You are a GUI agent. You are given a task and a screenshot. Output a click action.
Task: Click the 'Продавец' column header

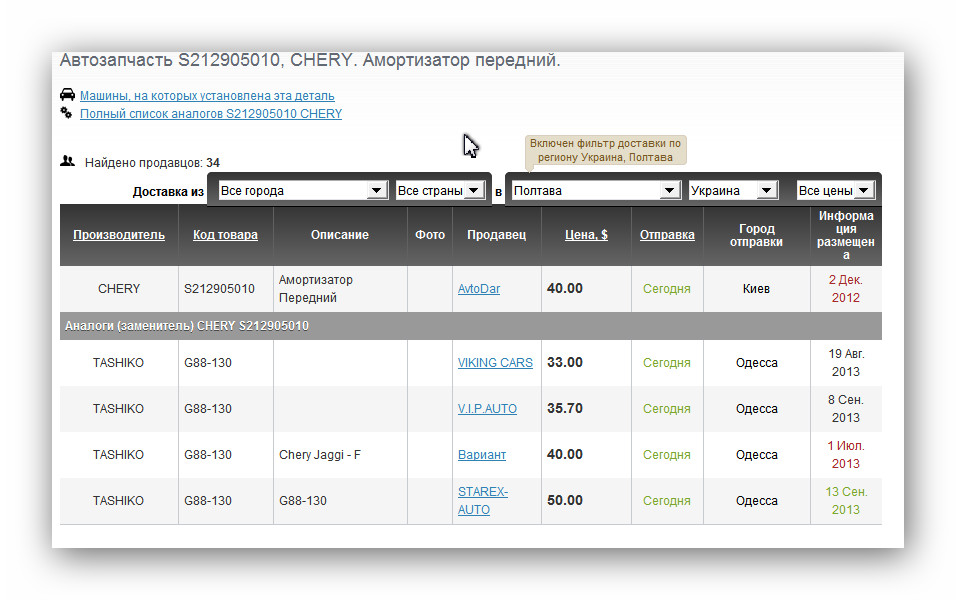496,235
